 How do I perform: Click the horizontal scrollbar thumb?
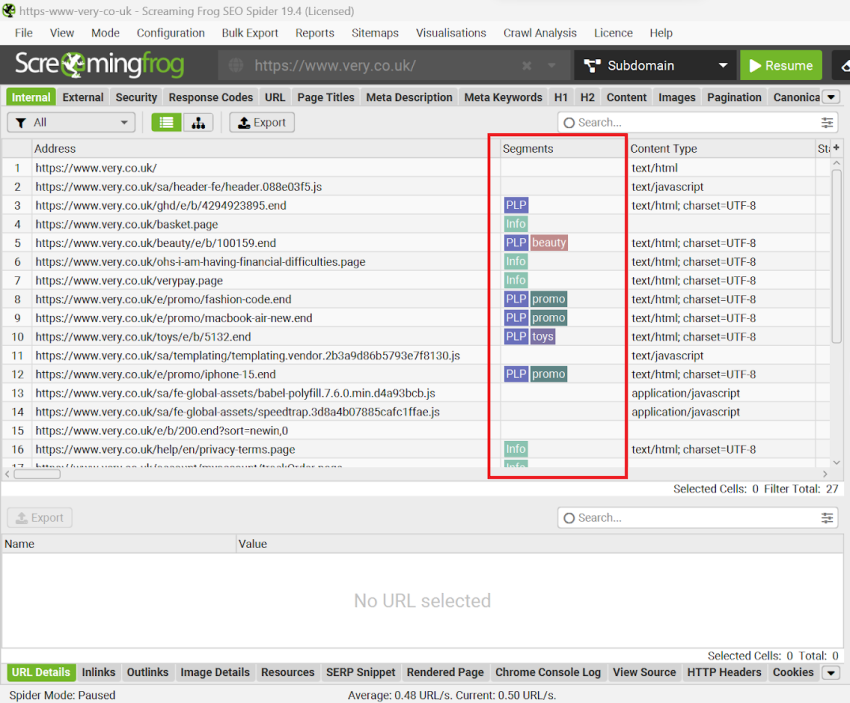[x=37, y=474]
